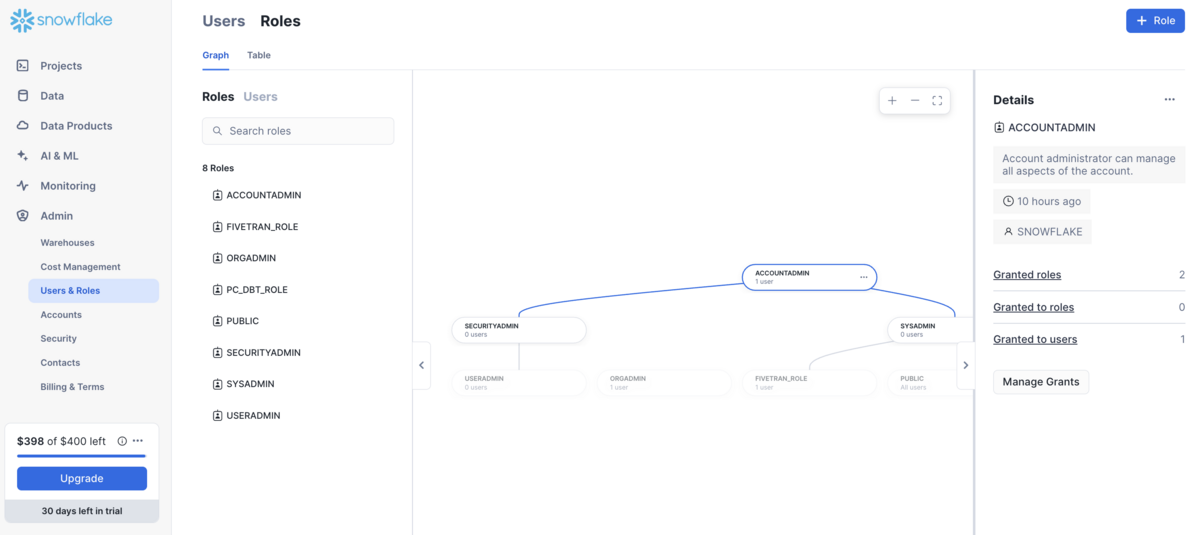Click the 8 Roles count label
The width and height of the screenshot is (1200, 535).
tap(218, 168)
